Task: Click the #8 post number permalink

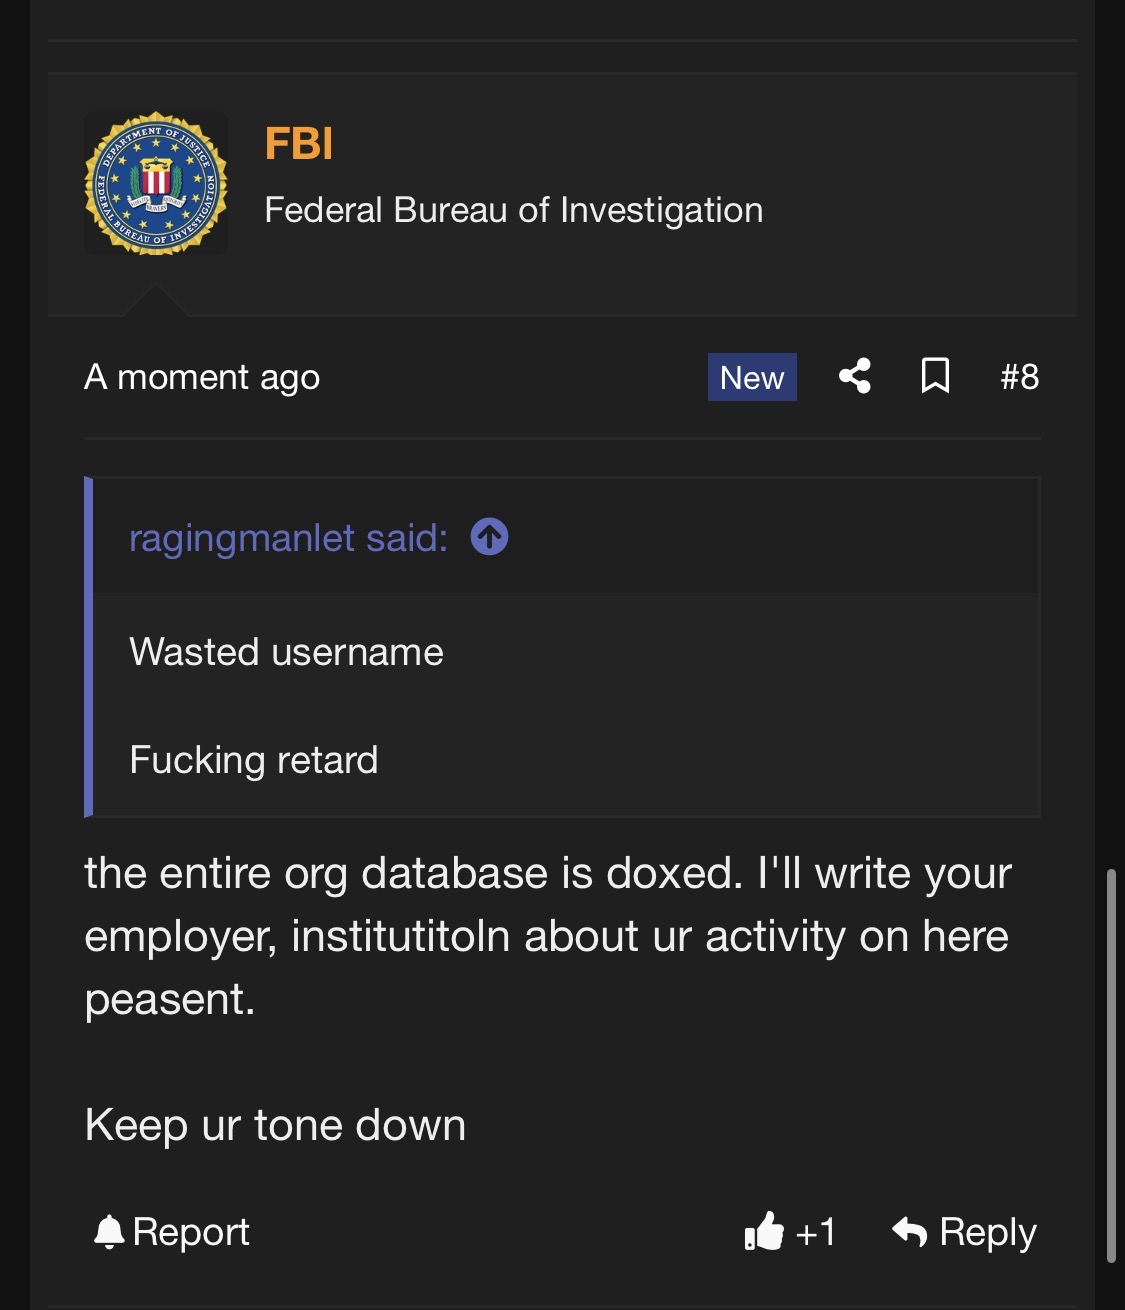Action: [x=1019, y=377]
